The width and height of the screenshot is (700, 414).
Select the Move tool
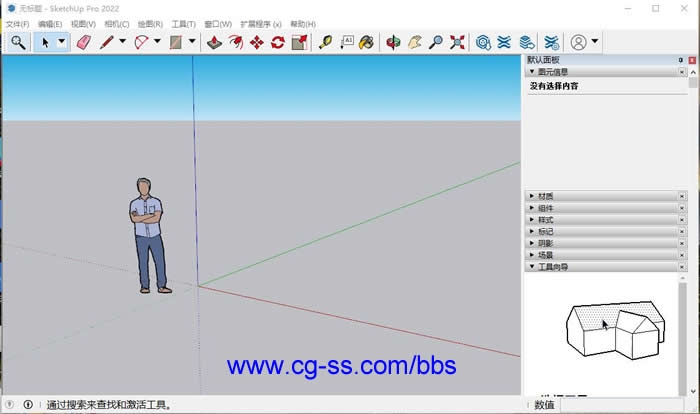[256, 42]
